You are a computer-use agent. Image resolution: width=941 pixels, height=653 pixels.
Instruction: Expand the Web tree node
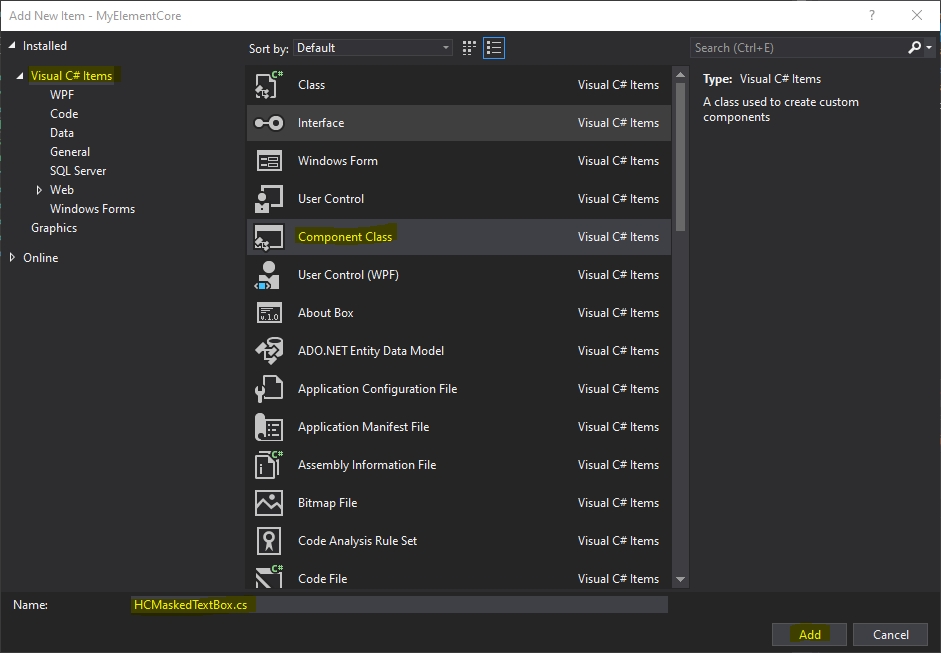point(39,190)
